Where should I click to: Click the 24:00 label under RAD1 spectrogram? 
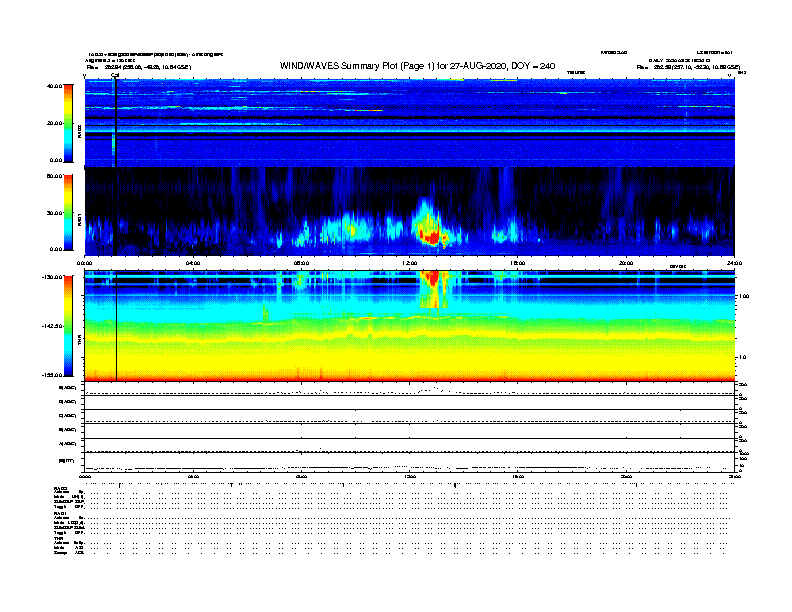pyautogui.click(x=734, y=263)
